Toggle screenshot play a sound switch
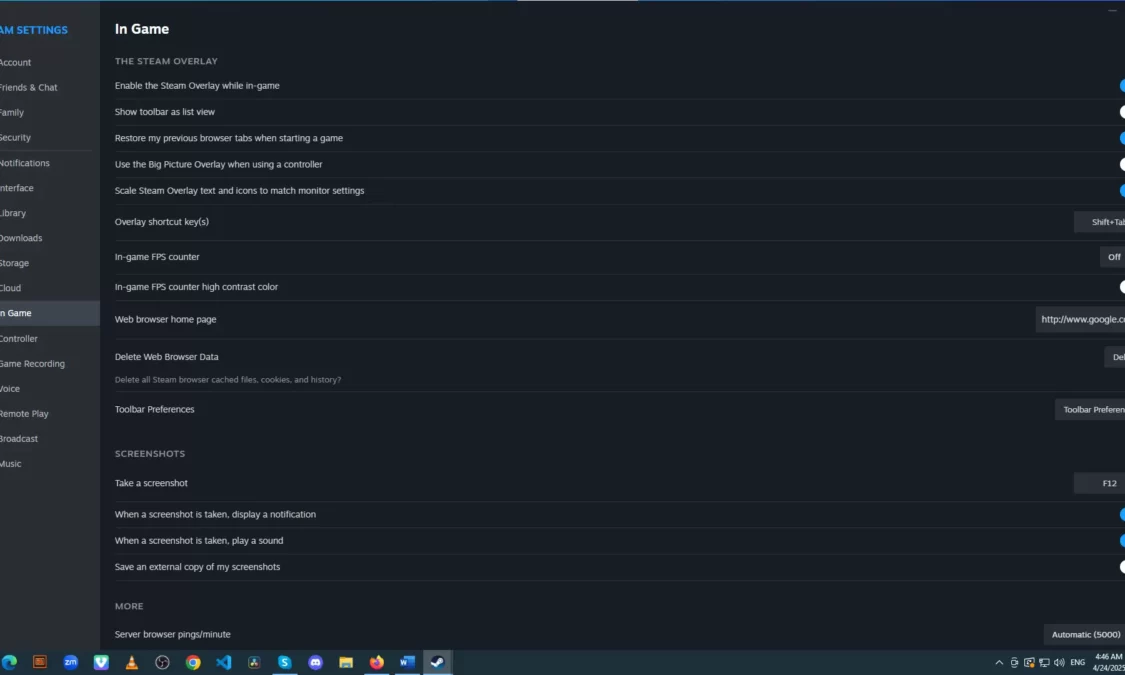This screenshot has width=1125, height=675. pyautogui.click(x=1121, y=540)
